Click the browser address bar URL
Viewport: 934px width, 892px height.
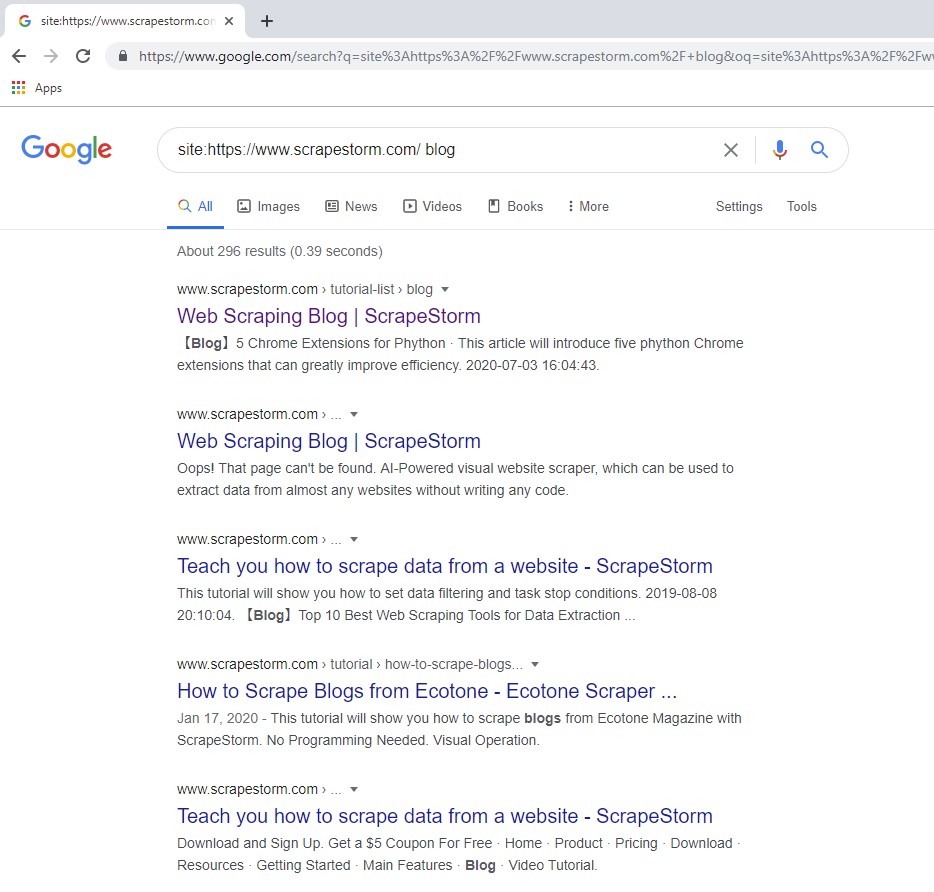535,56
